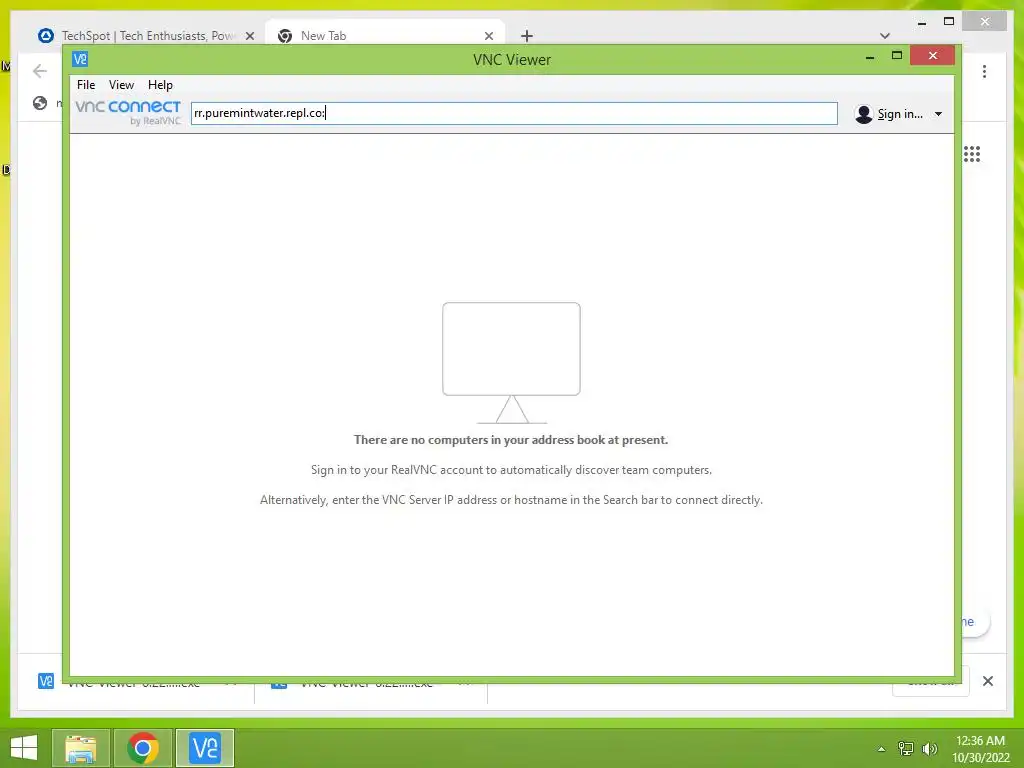Focus the VNC Server address search bar
The height and width of the screenshot is (768, 1024).
pos(514,113)
